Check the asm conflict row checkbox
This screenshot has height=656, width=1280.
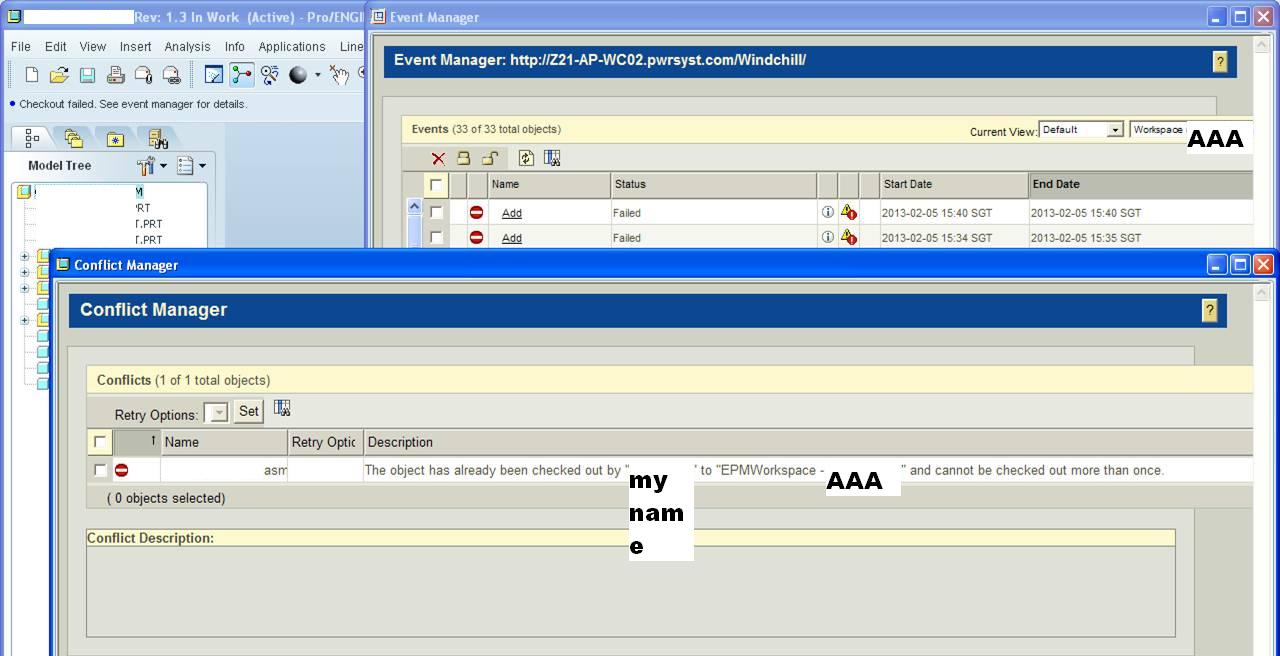pyautogui.click(x=100, y=470)
